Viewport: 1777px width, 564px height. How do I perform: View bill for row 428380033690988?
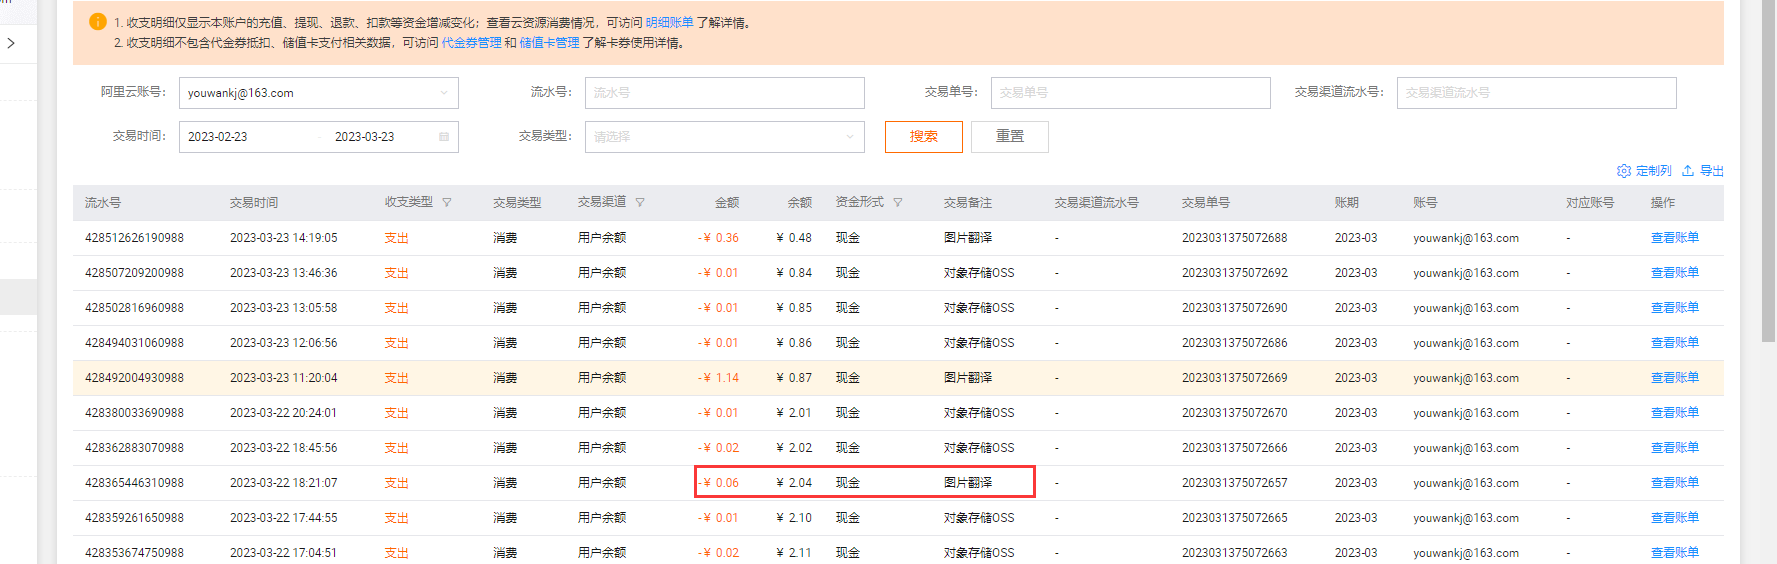(x=1675, y=413)
